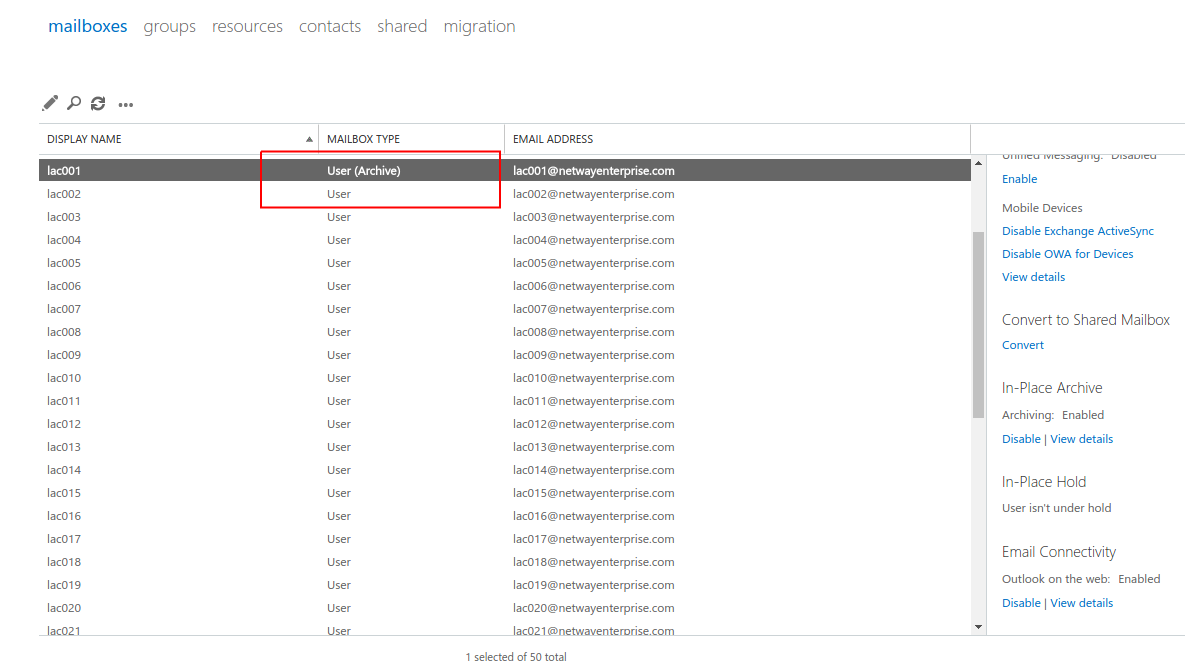Image resolution: width=1185 pixels, height=667 pixels.
Task: Click the Search magnifier icon
Action: 74,103
